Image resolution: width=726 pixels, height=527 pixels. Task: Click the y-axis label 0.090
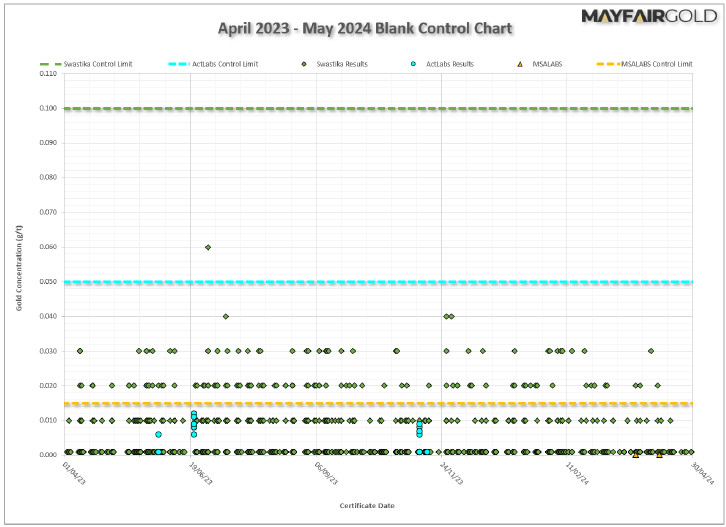[48, 143]
